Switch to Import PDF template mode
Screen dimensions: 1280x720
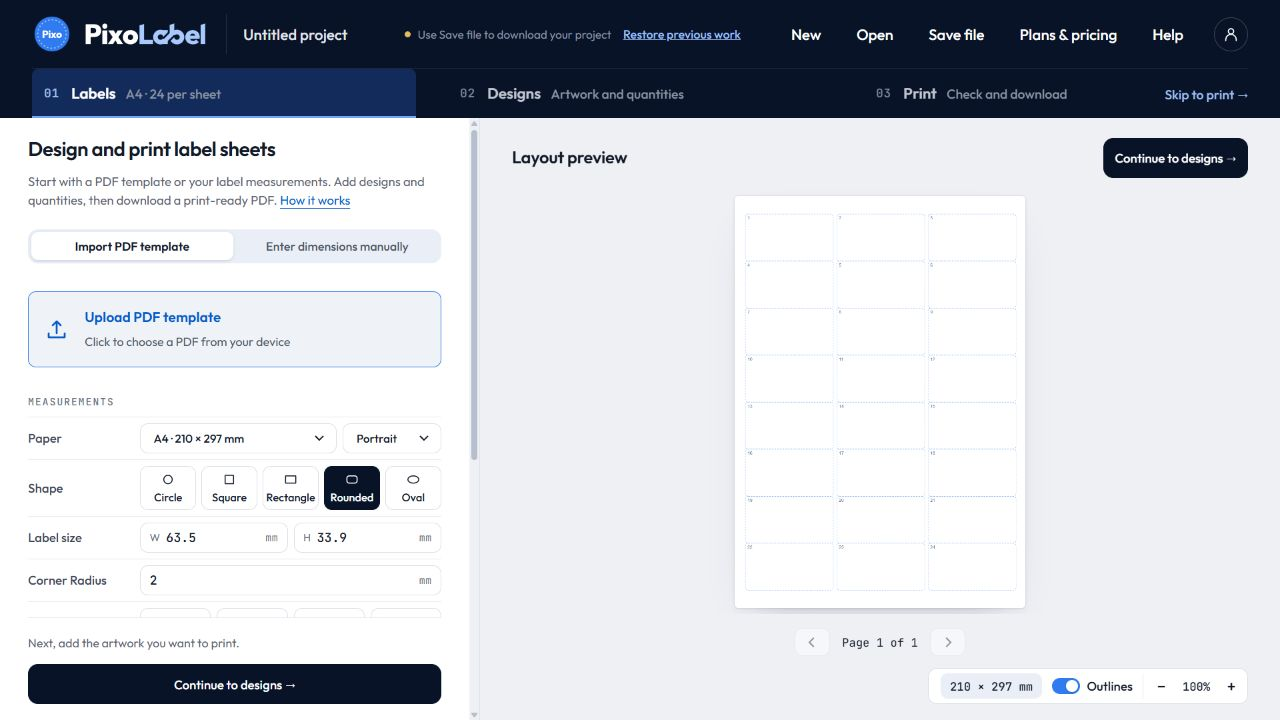132,247
